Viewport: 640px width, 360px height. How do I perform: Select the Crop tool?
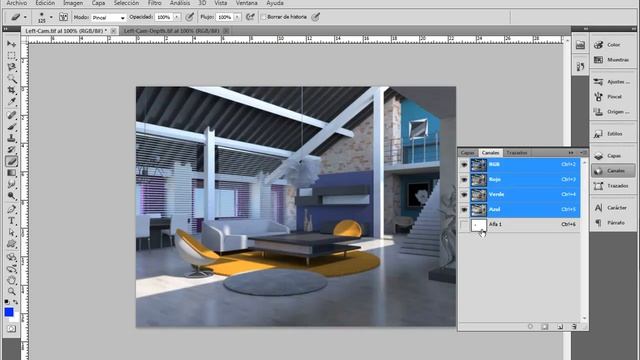[11, 90]
